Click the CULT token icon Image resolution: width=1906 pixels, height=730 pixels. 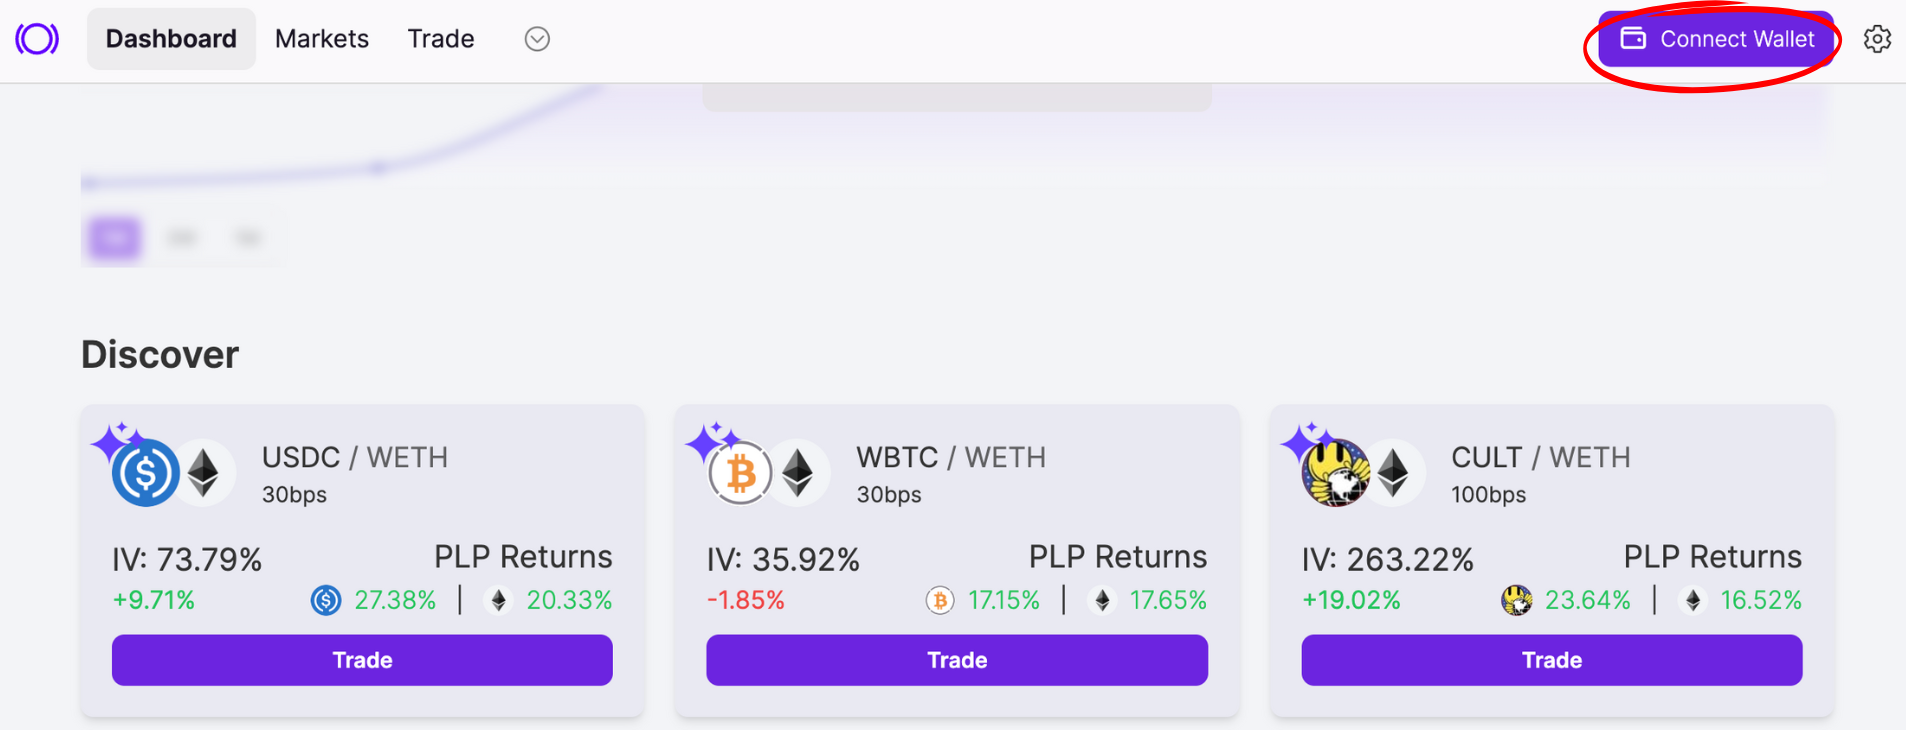click(x=1335, y=473)
